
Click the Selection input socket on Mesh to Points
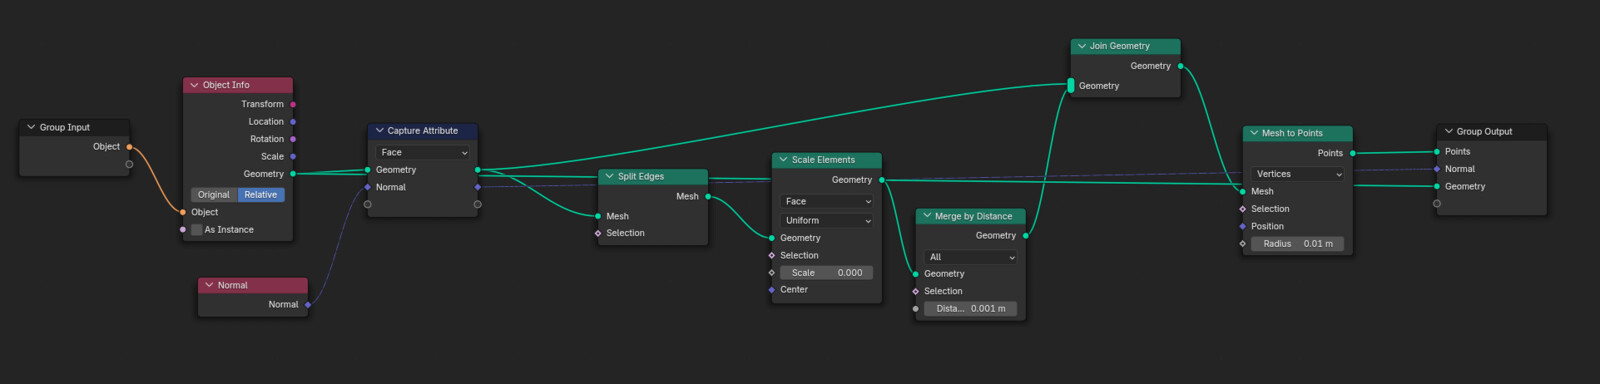pos(1243,209)
